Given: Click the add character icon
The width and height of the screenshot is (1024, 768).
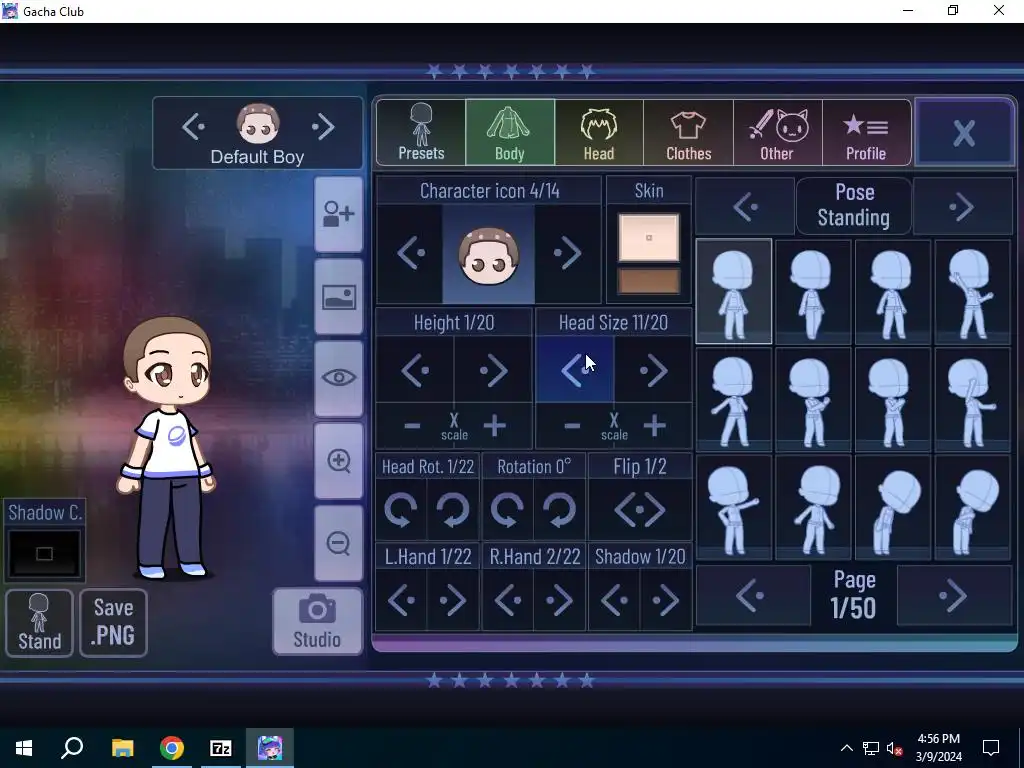Looking at the screenshot, I should [x=338, y=214].
